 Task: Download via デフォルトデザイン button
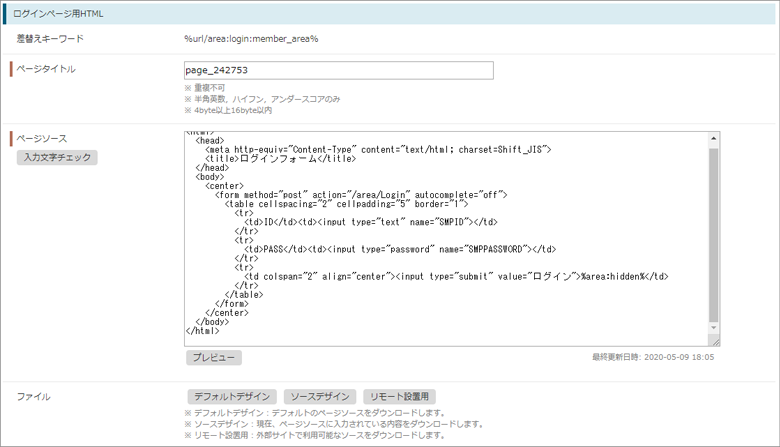click(x=232, y=397)
